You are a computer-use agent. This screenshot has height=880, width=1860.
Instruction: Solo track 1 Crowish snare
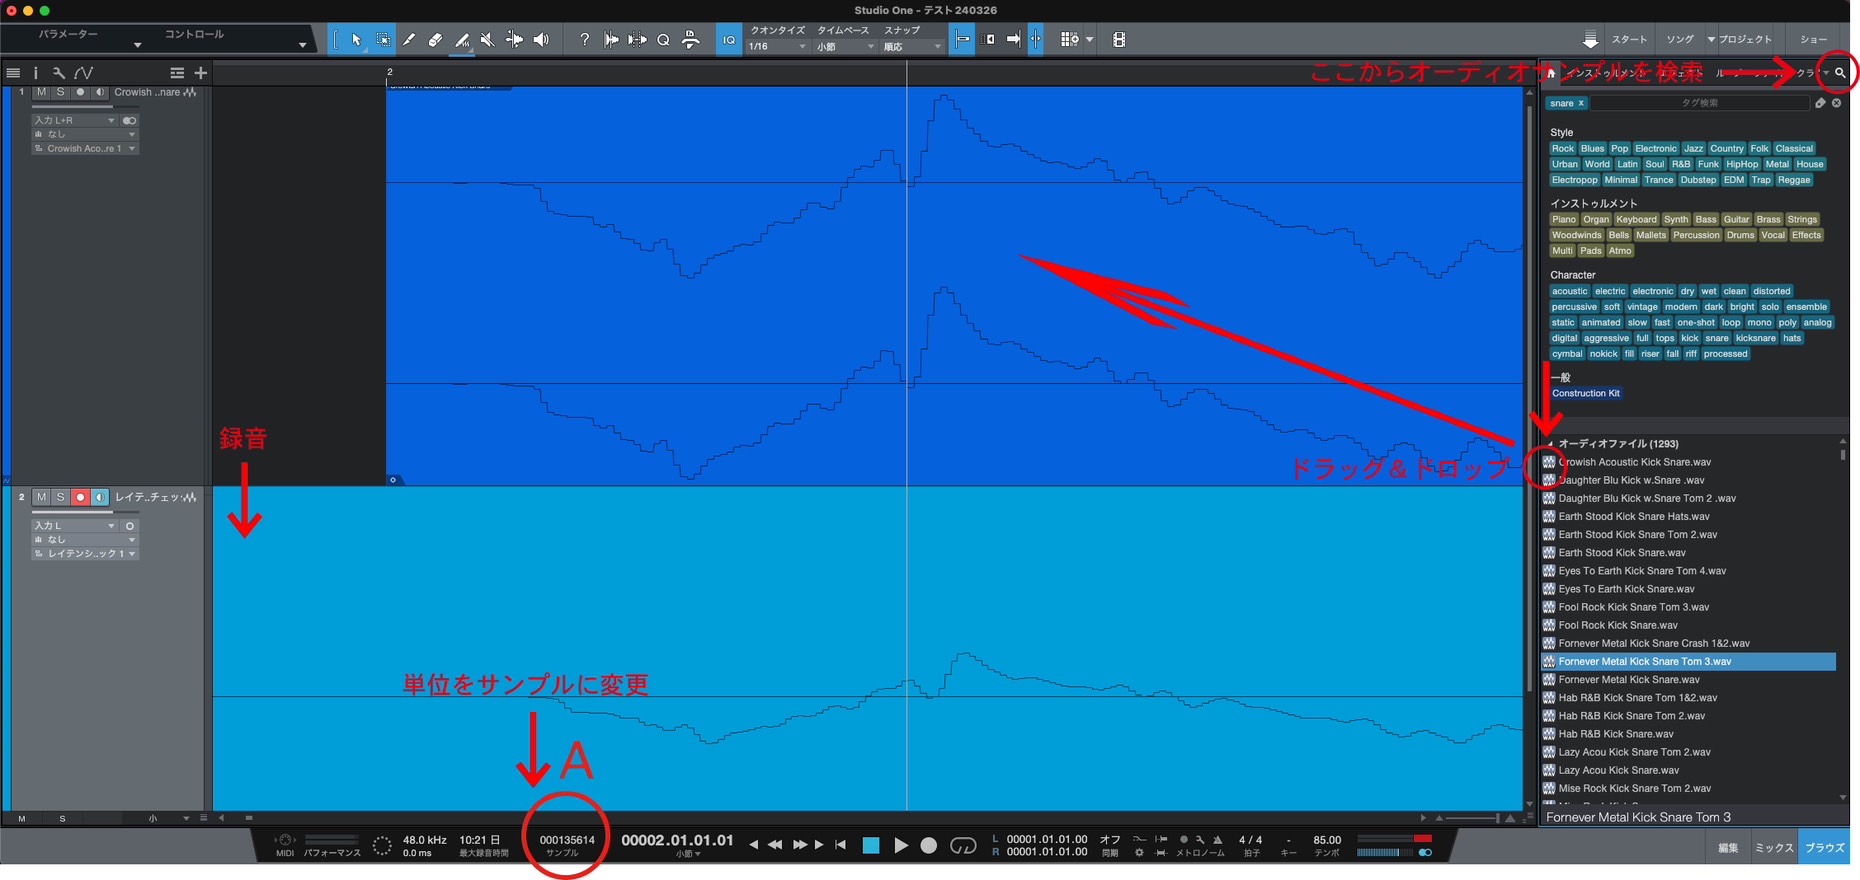coord(60,92)
